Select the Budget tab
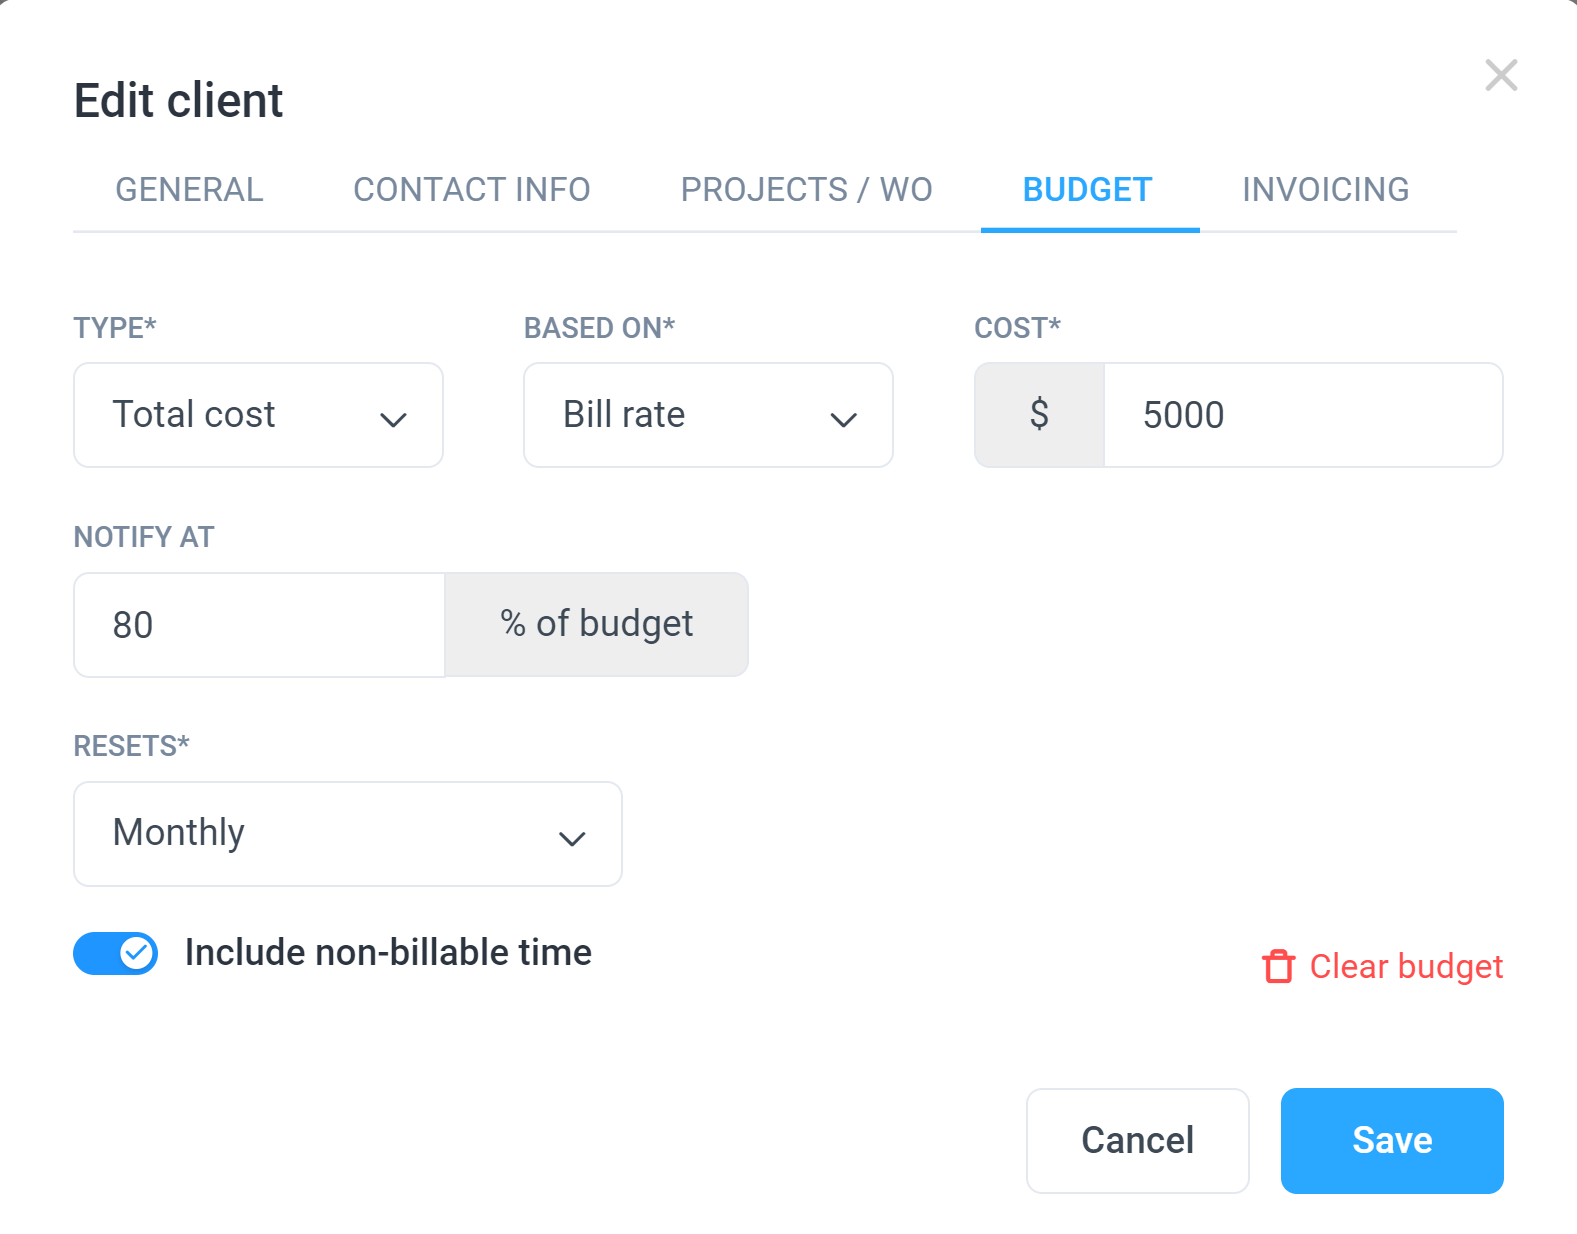 click(x=1088, y=190)
